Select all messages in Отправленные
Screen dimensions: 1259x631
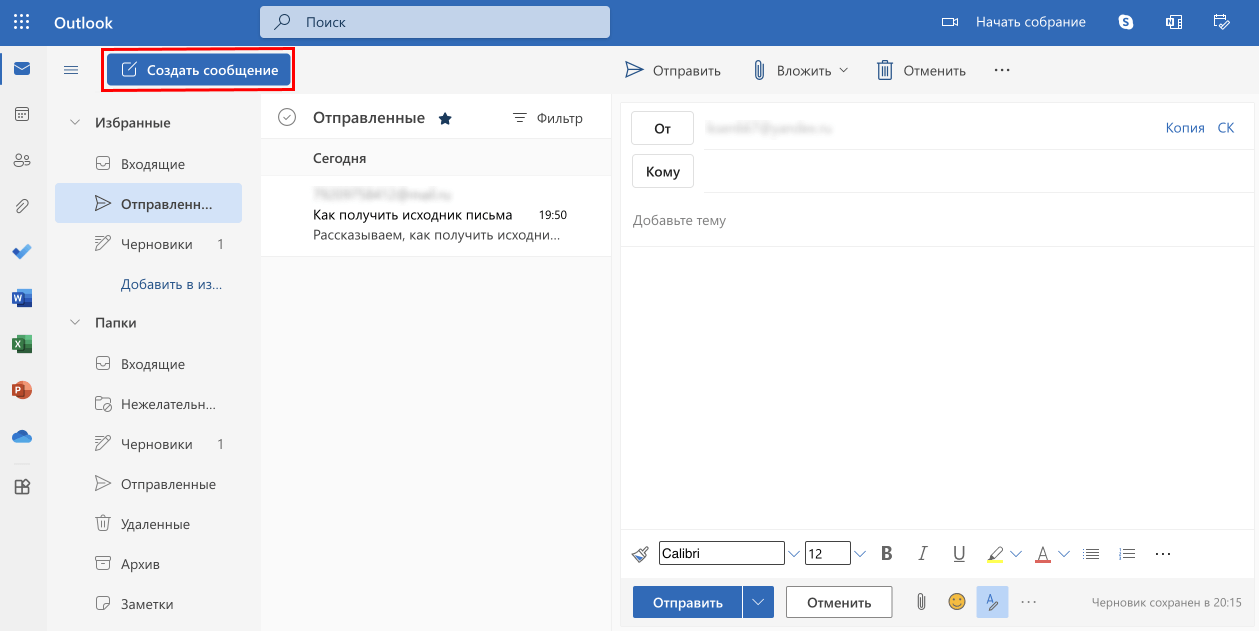pos(287,117)
